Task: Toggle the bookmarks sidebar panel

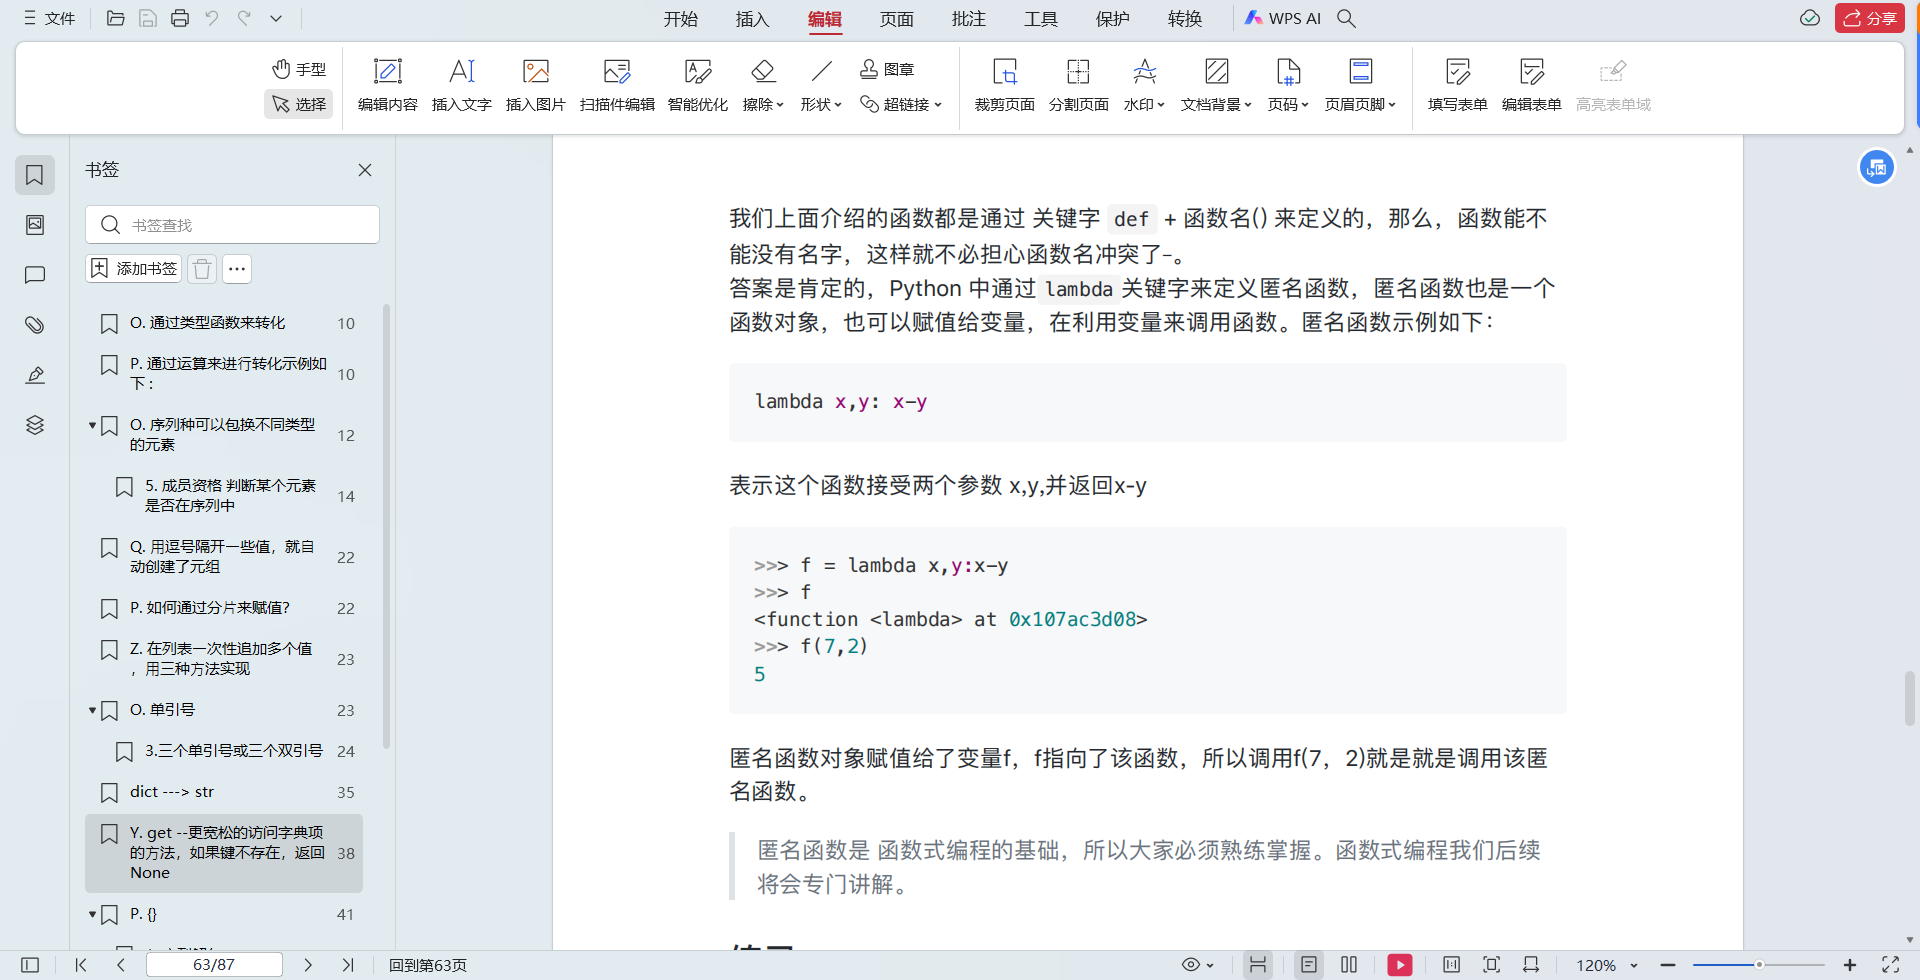Action: [35, 175]
